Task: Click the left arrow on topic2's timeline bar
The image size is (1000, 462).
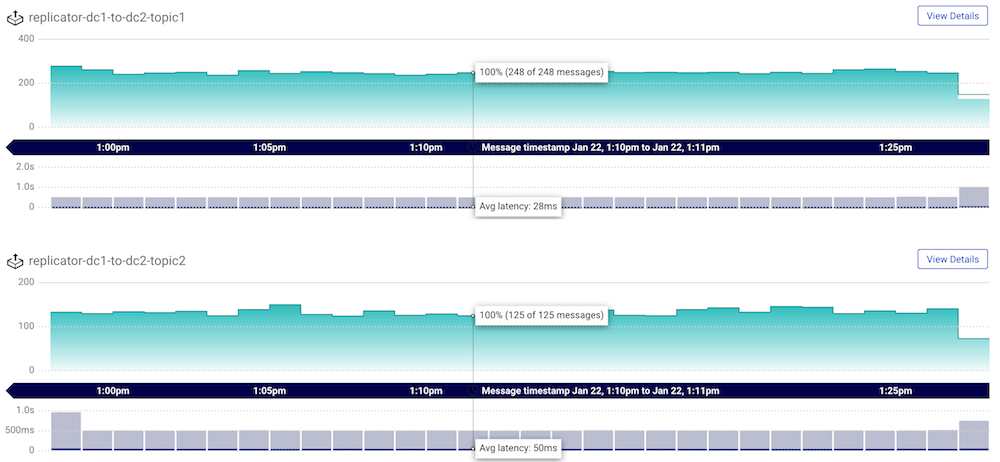Action: tap(10, 391)
